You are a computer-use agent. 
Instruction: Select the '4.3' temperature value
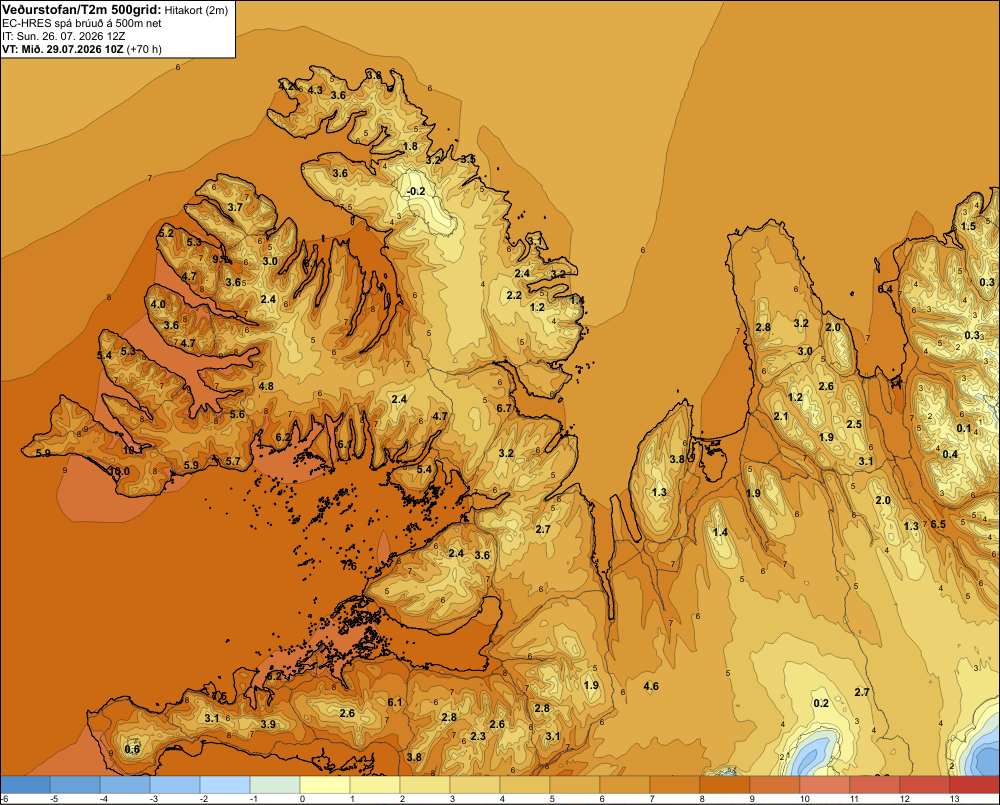(x=315, y=90)
